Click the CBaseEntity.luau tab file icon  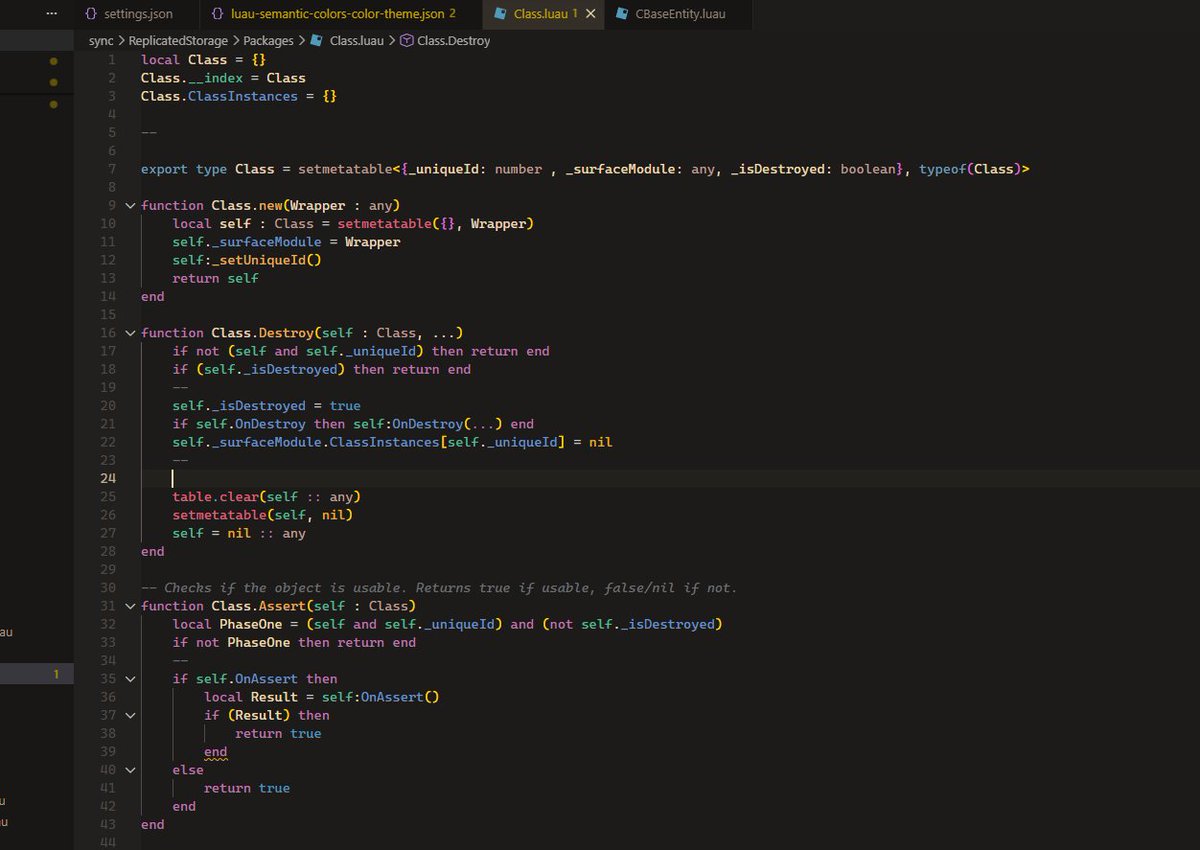coord(623,14)
